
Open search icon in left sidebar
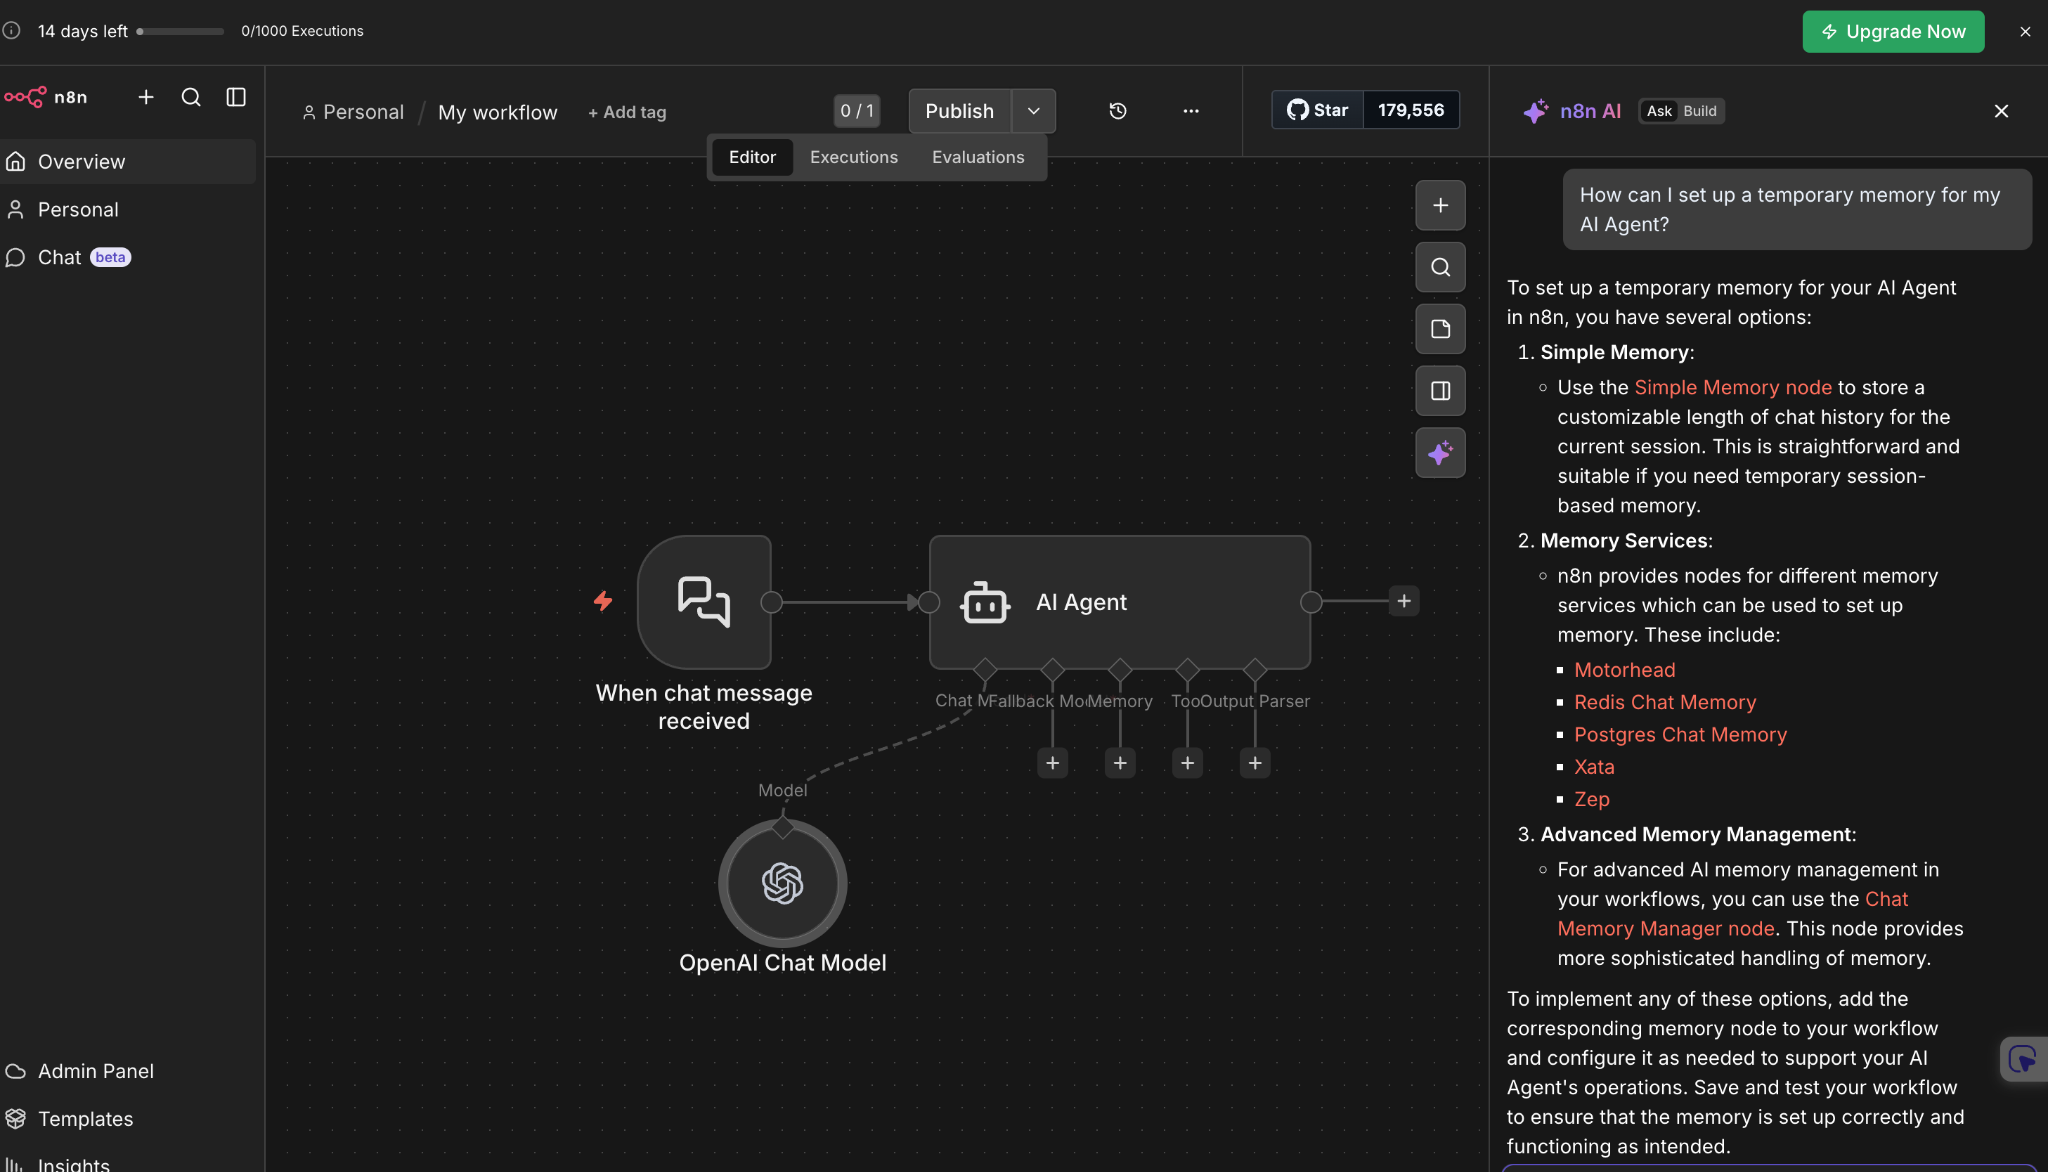coord(191,97)
